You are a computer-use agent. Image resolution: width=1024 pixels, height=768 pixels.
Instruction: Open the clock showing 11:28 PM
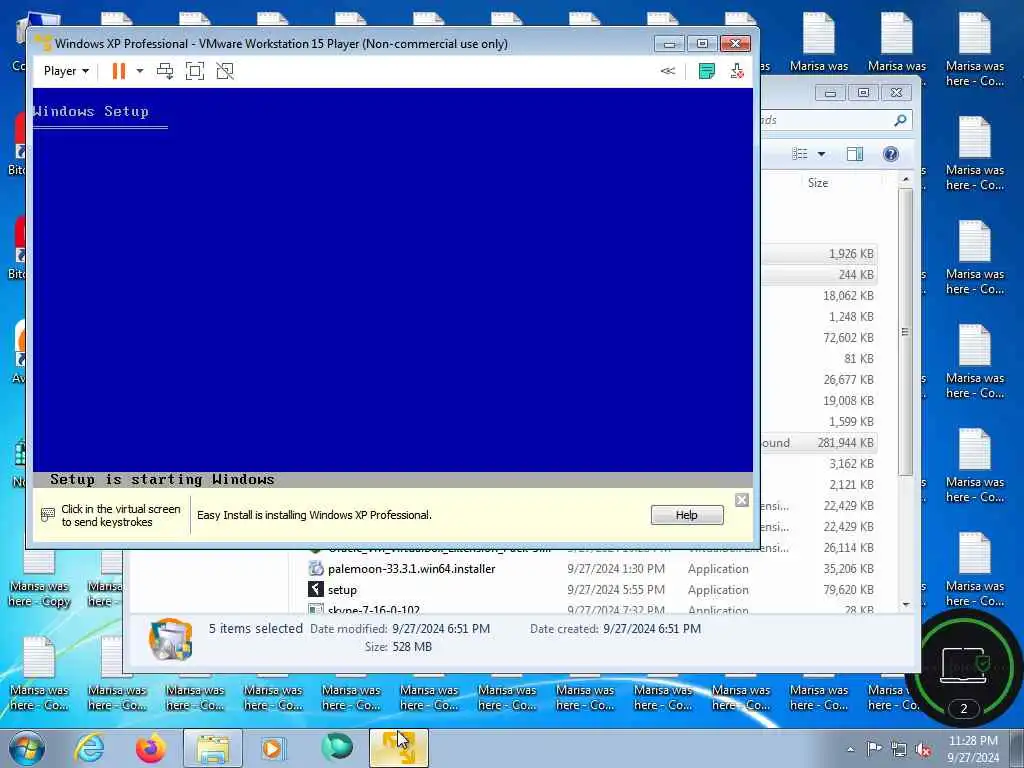coord(973,749)
